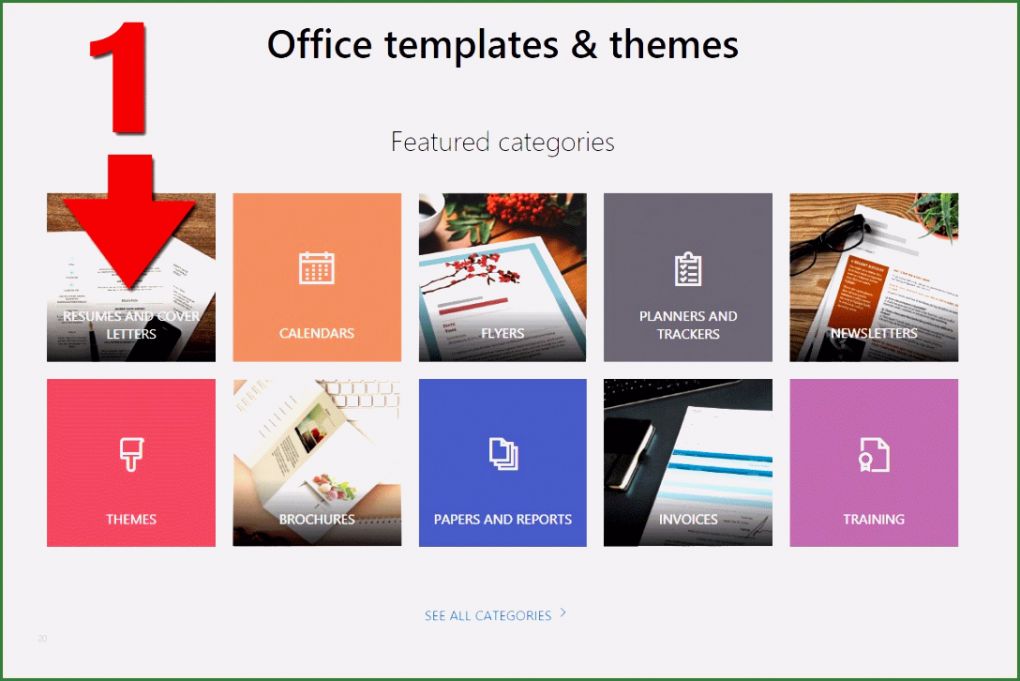This screenshot has height=681, width=1020.
Task: Click the INVOICES label text
Action: click(x=688, y=519)
